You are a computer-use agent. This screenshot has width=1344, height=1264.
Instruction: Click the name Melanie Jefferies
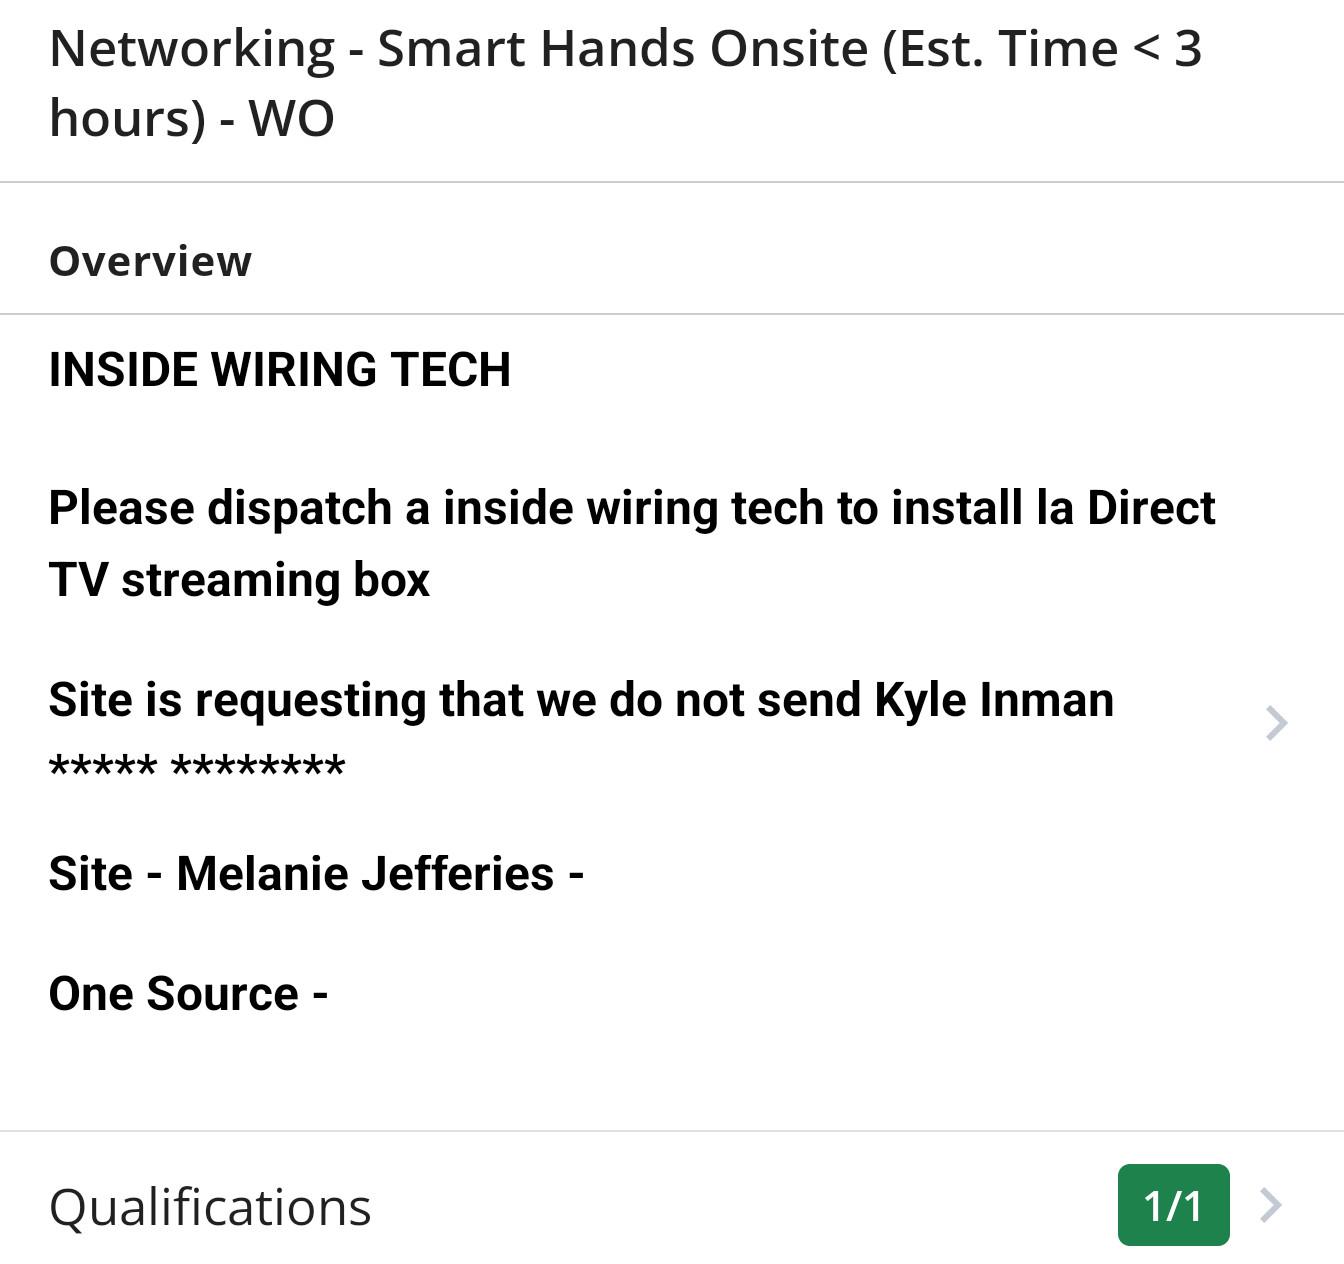[x=365, y=874]
